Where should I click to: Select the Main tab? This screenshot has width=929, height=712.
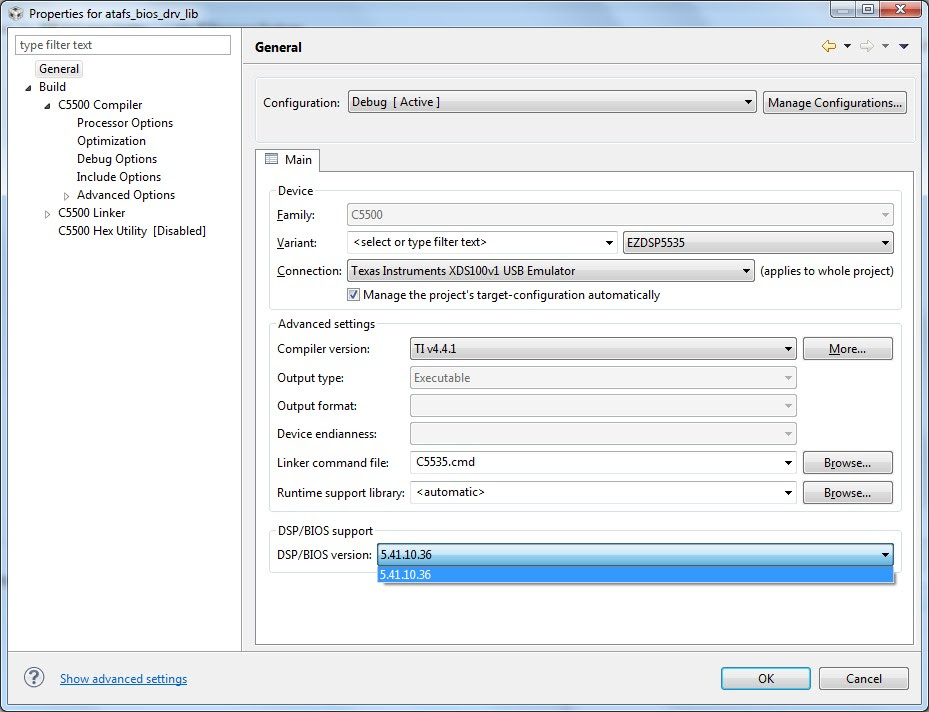tap(288, 160)
